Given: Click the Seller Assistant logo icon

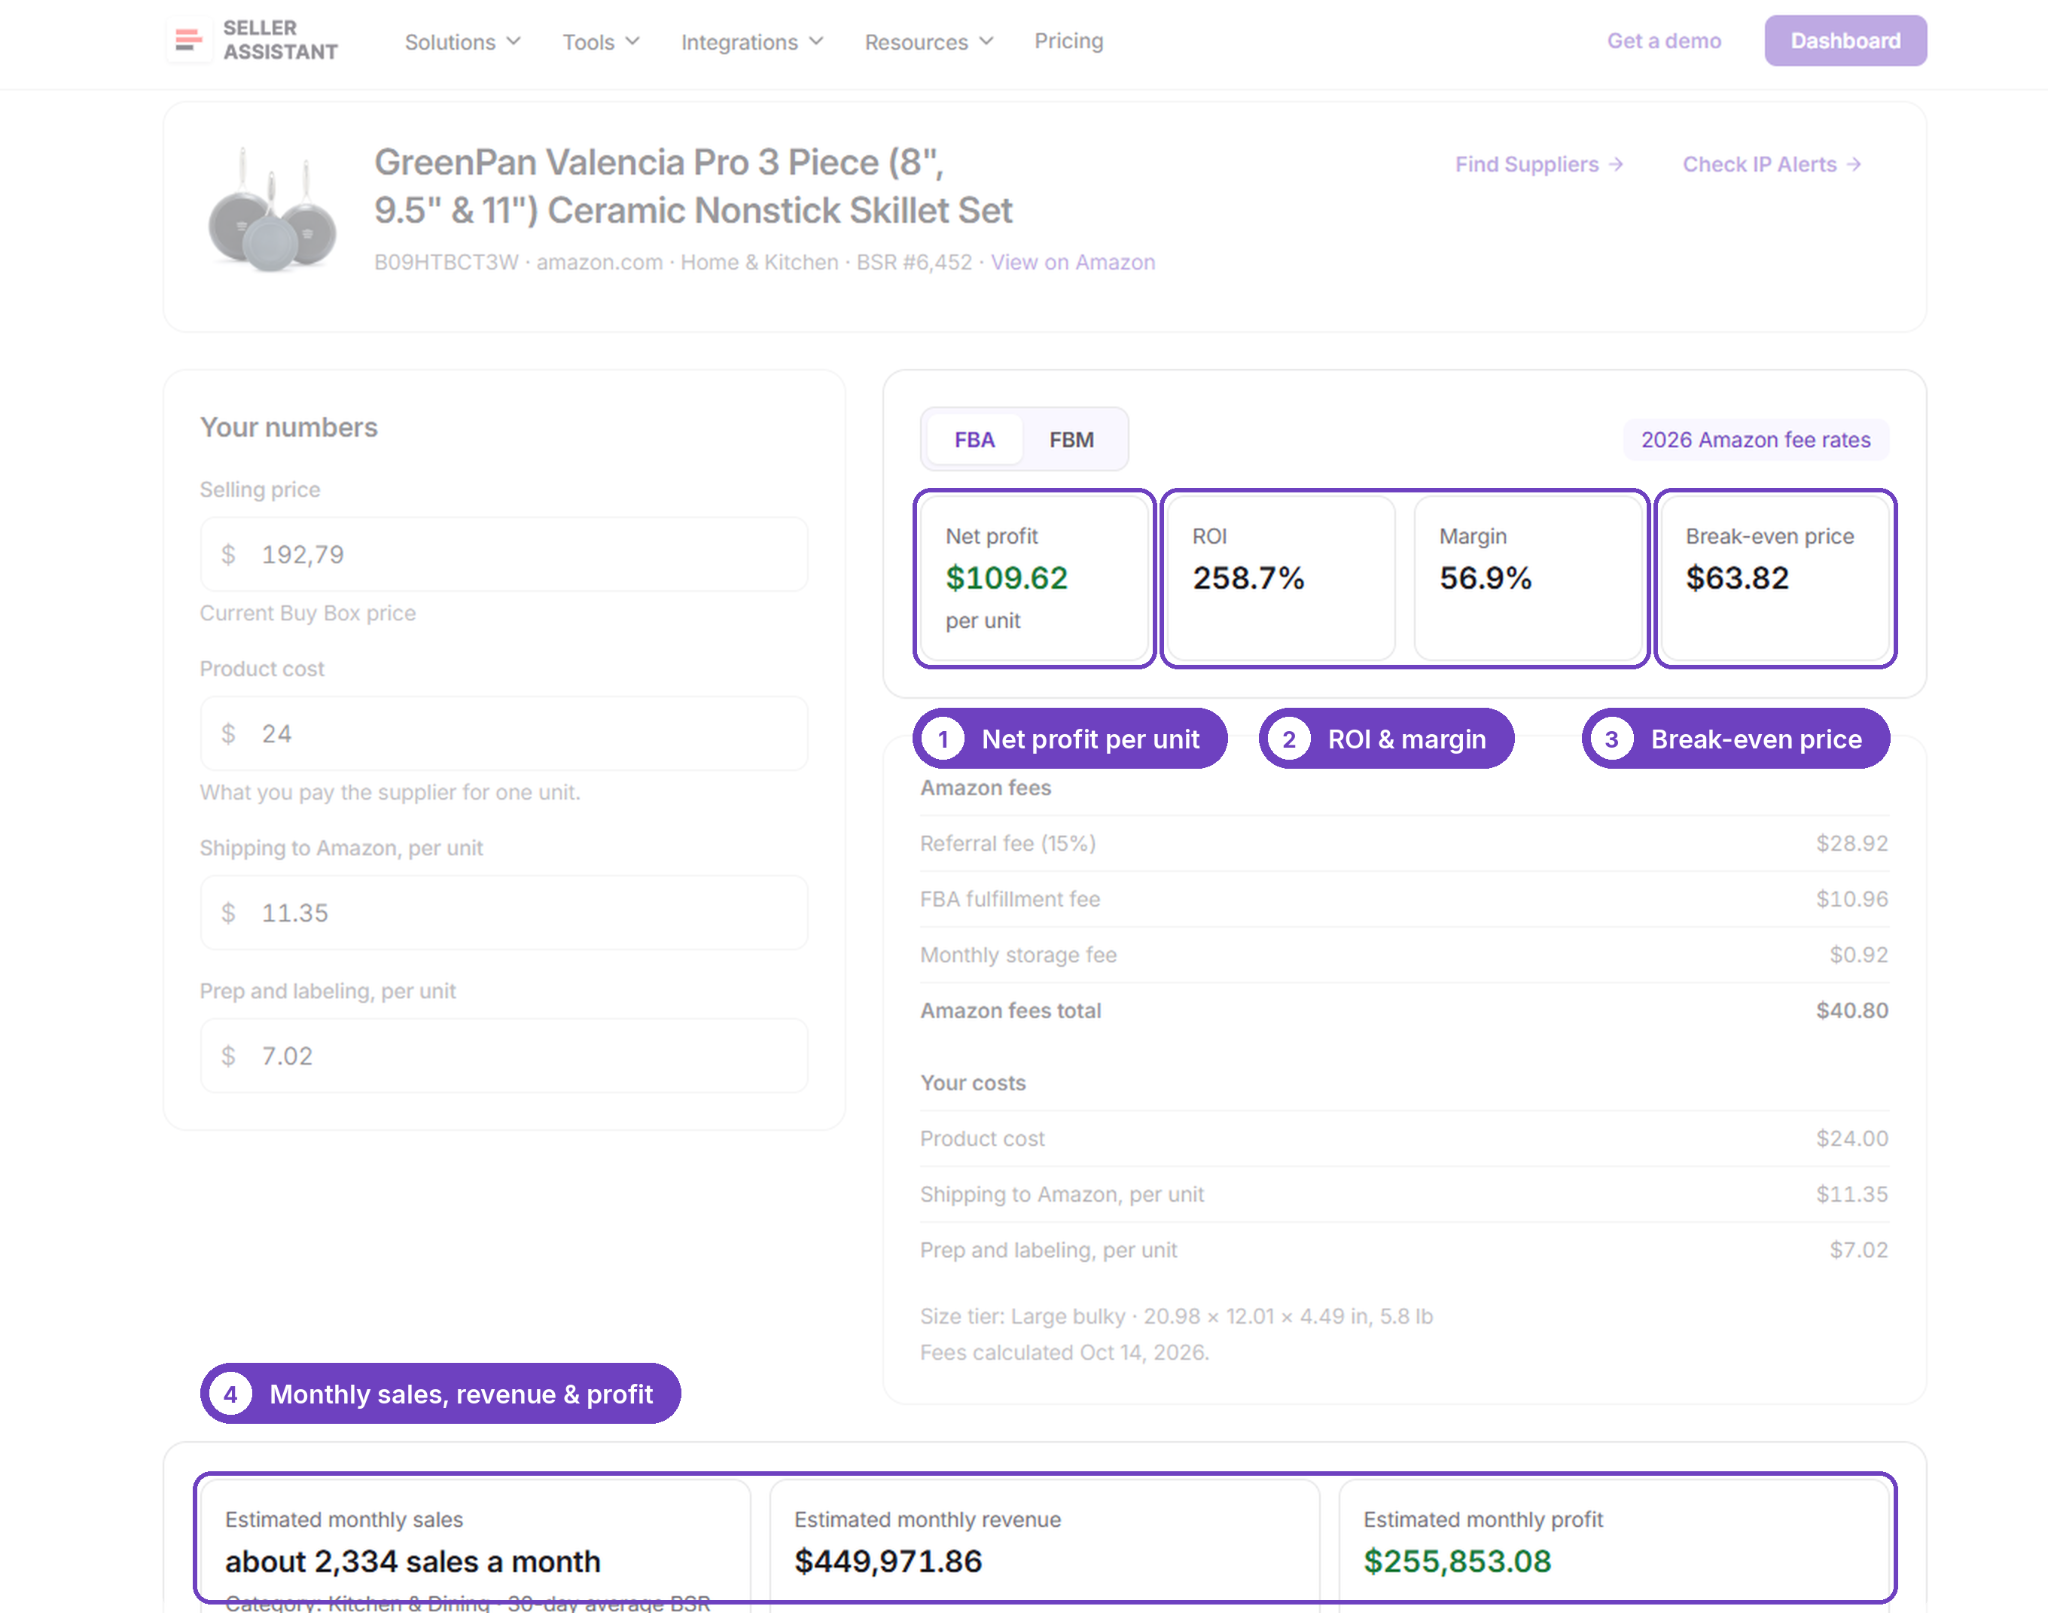Looking at the screenshot, I should (x=188, y=40).
